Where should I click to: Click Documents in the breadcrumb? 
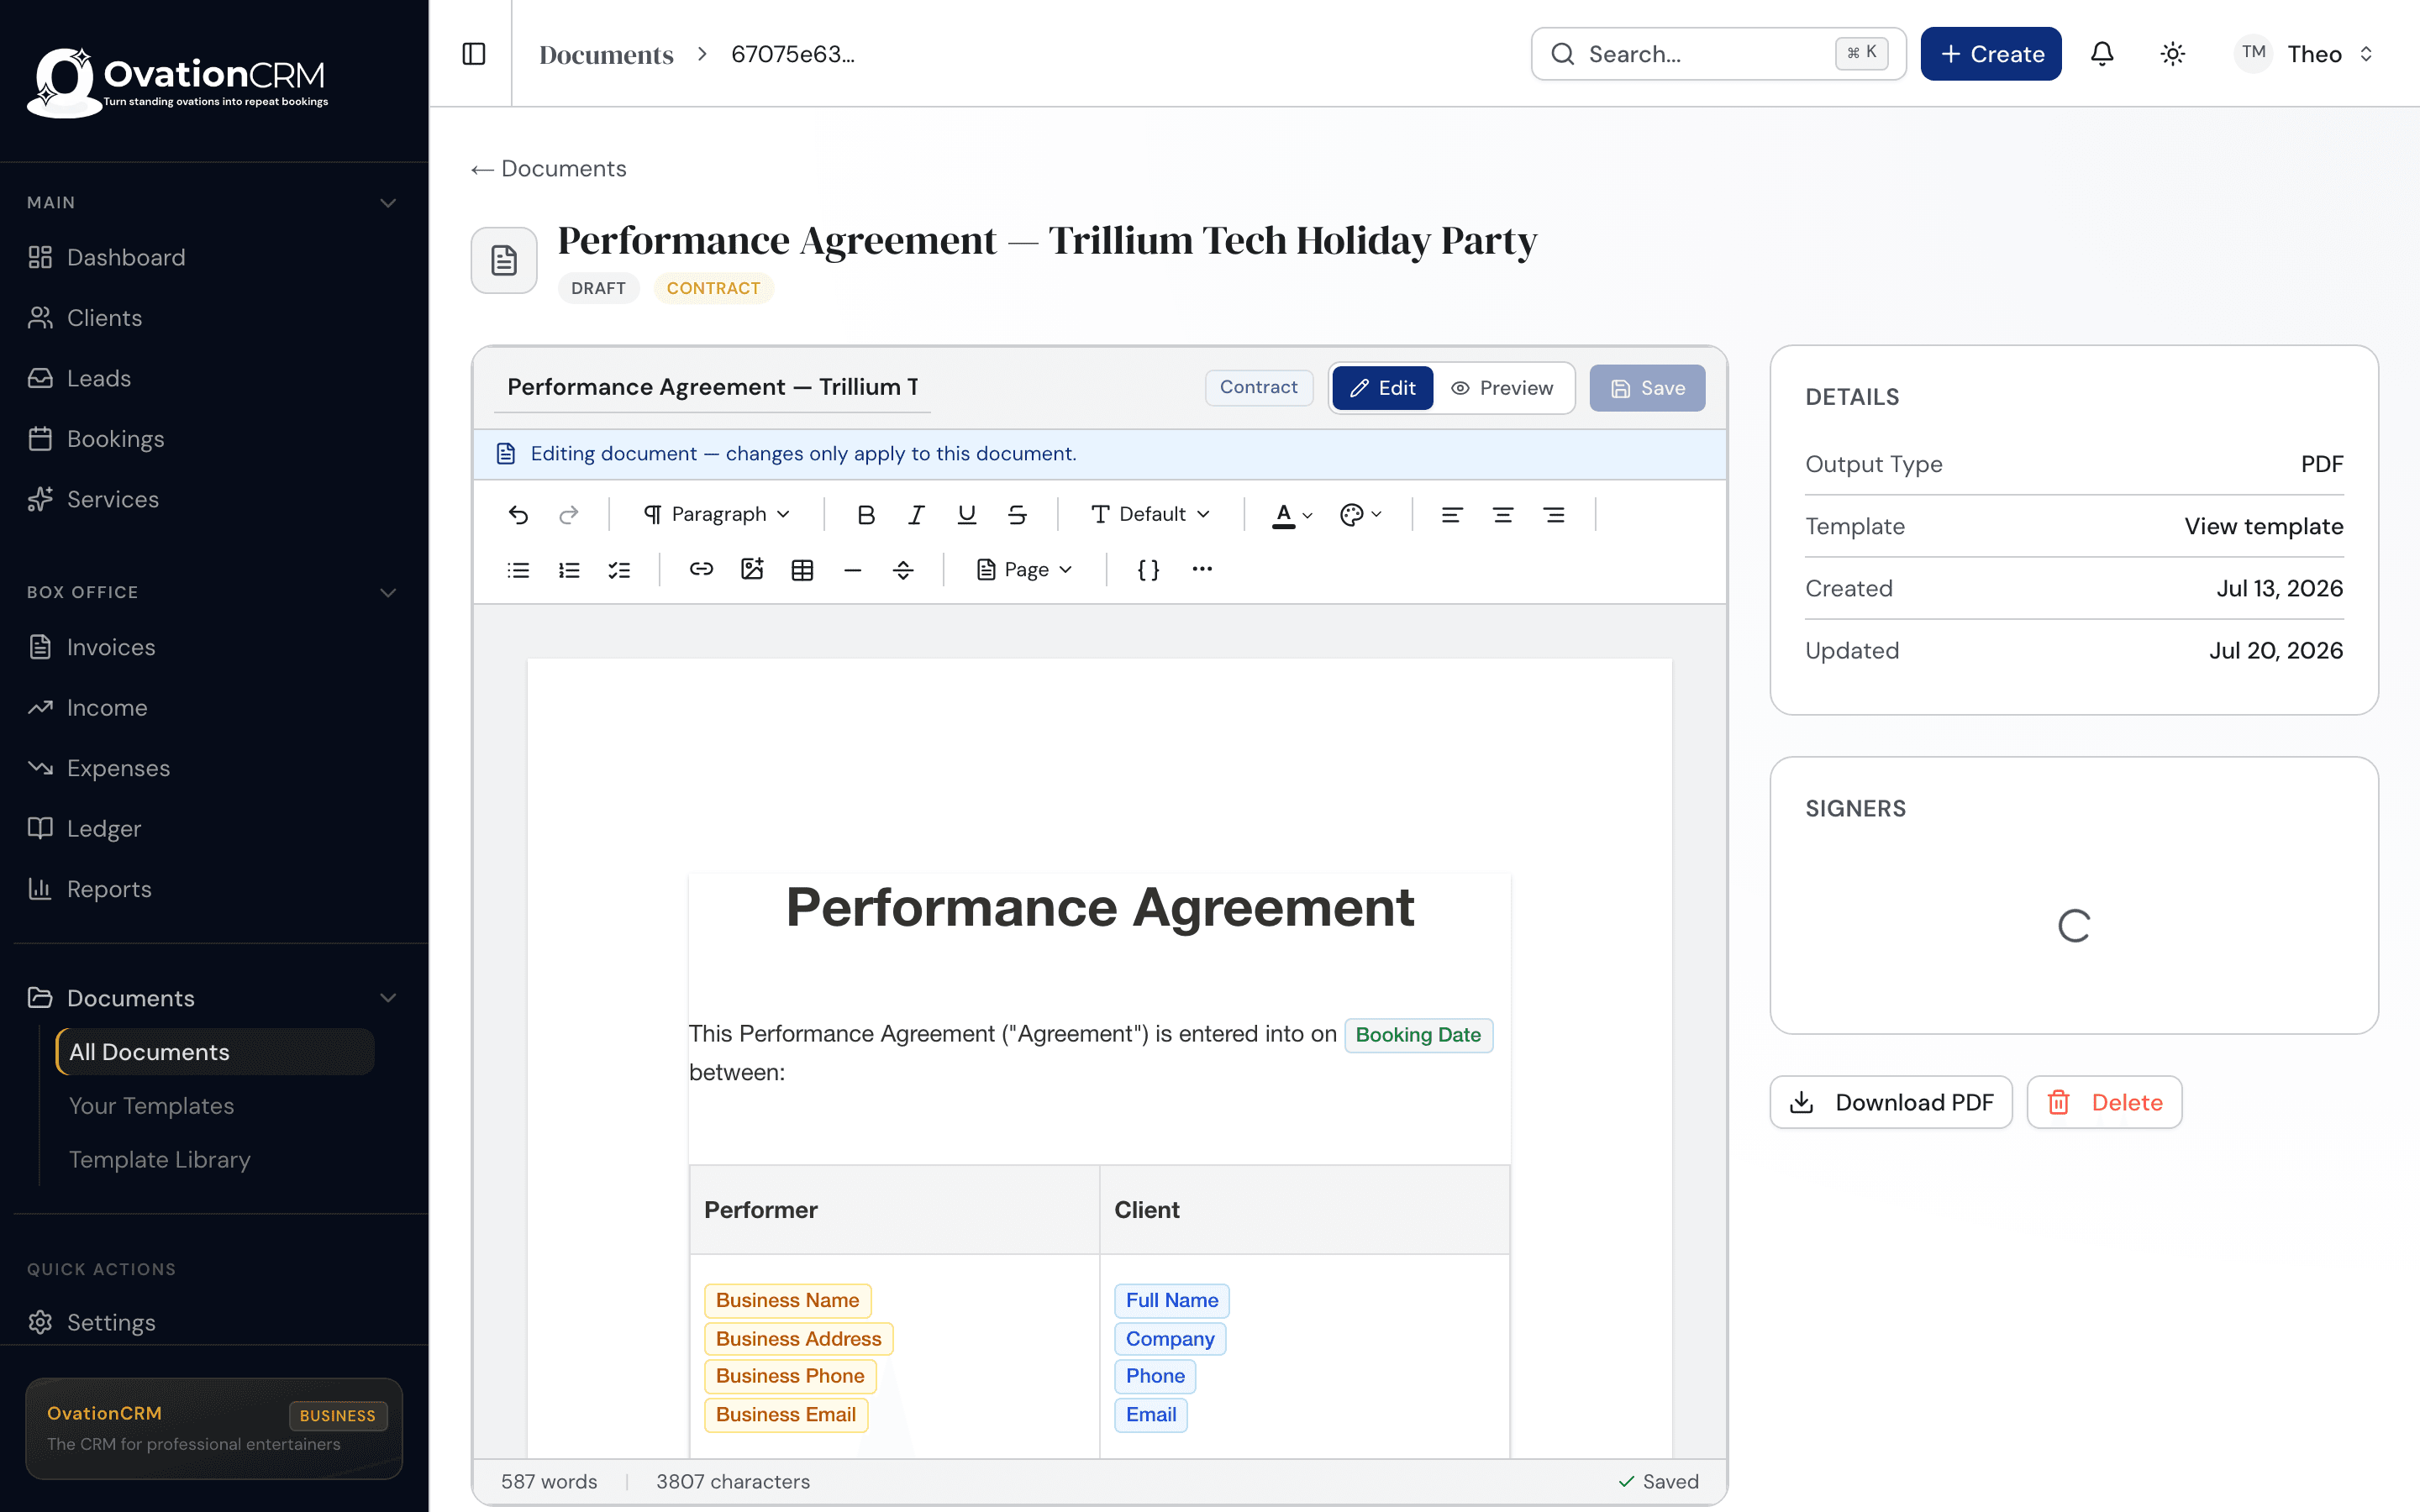point(606,54)
